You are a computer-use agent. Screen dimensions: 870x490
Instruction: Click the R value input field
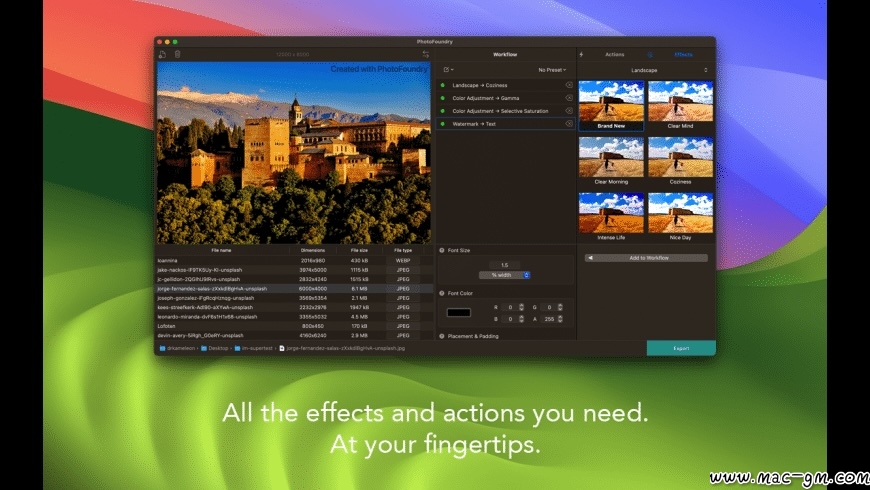(510, 307)
